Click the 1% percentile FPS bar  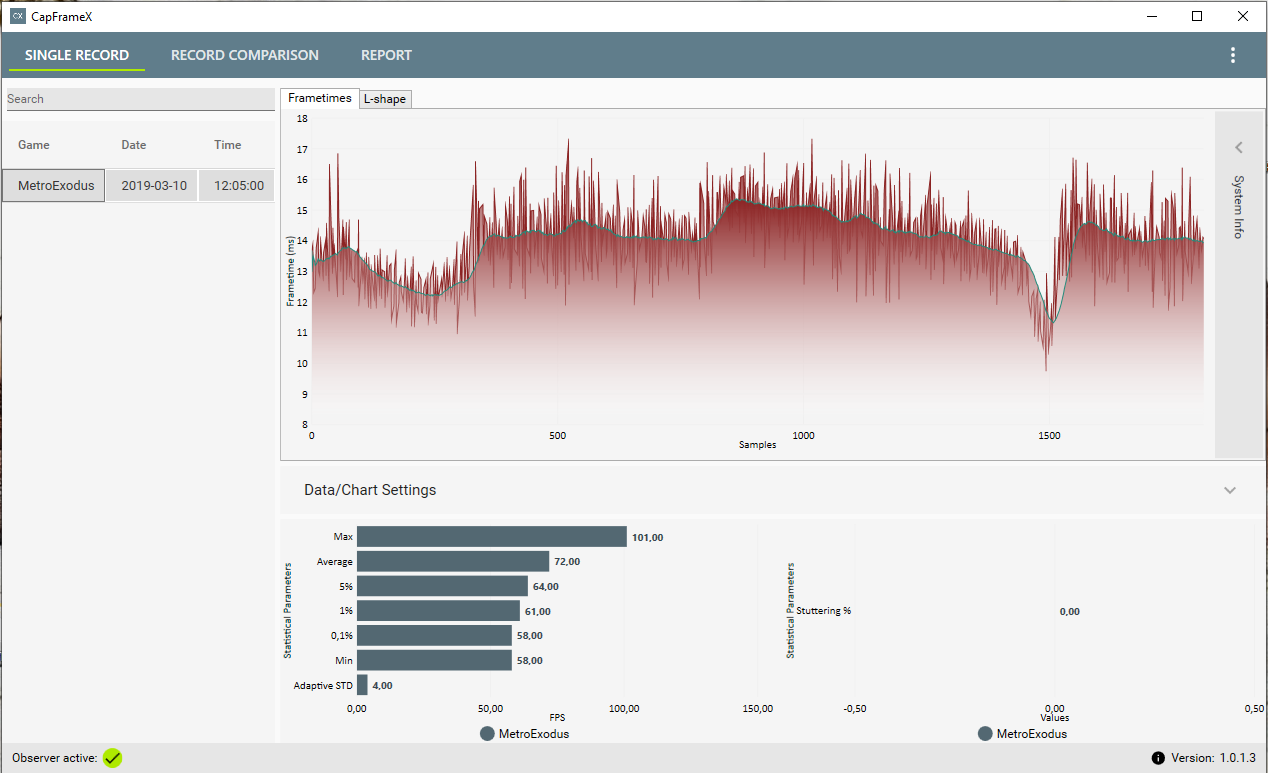438,610
